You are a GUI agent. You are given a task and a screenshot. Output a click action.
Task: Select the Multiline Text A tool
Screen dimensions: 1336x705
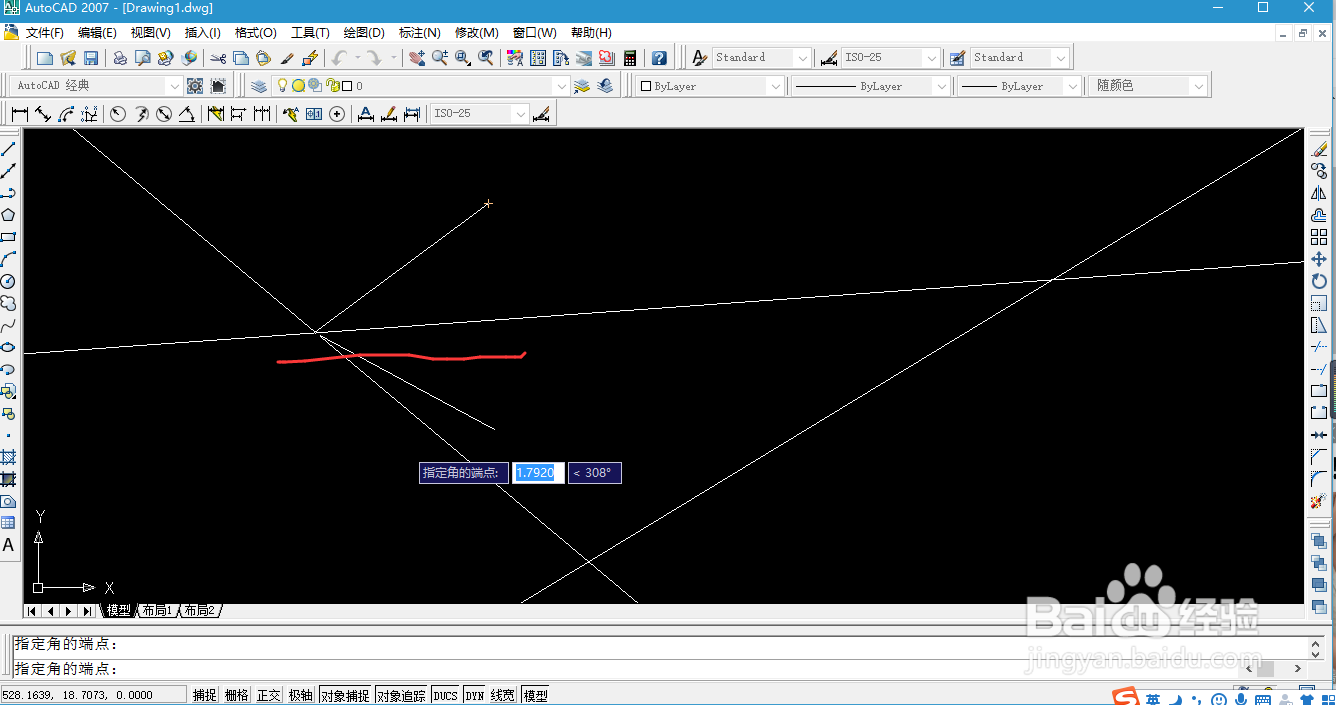8,545
